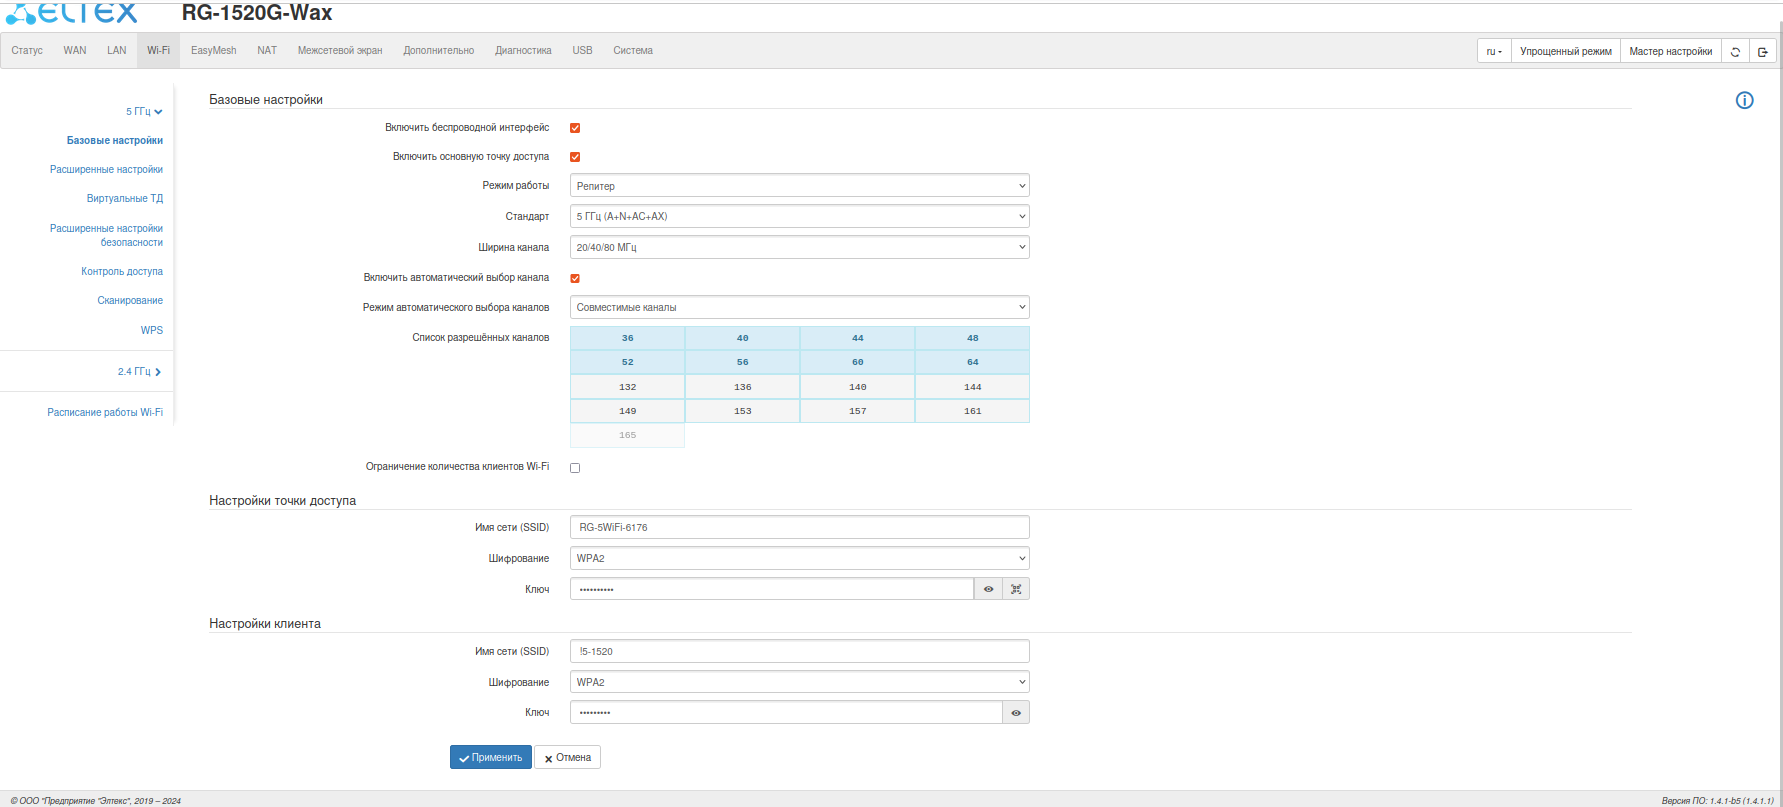Open Режим автоматического выбора каналов dropdown

(x=800, y=307)
